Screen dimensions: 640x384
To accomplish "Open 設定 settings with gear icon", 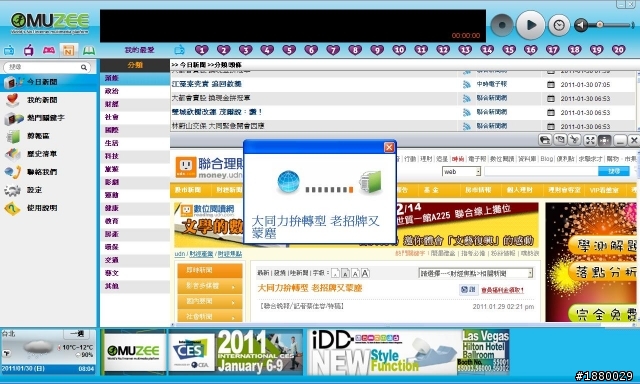I will pos(48,190).
